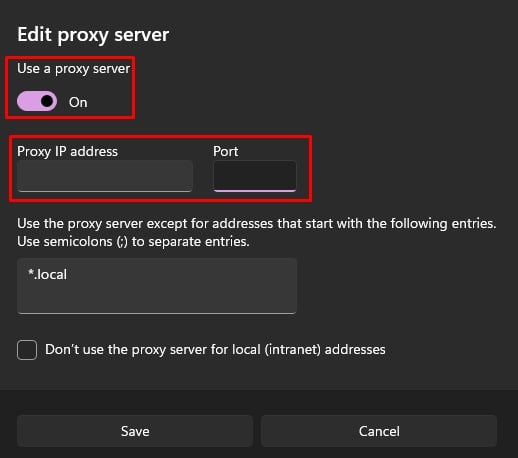Click the Use a proxy server label
This screenshot has height=458, width=518.
74,69
